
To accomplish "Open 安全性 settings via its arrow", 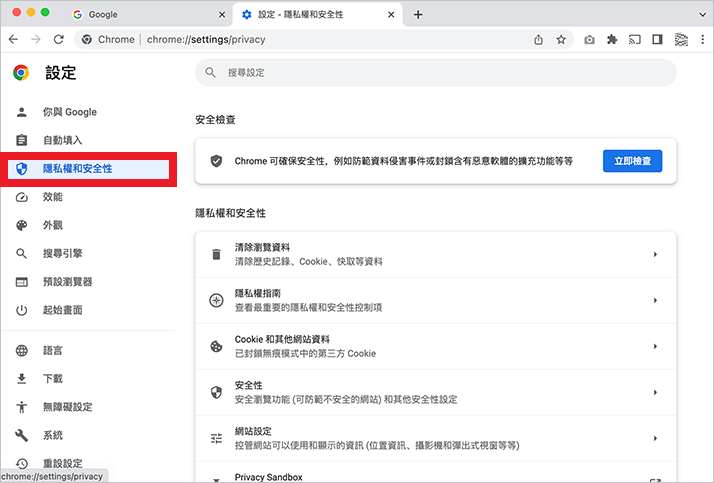I will pyautogui.click(x=655, y=392).
